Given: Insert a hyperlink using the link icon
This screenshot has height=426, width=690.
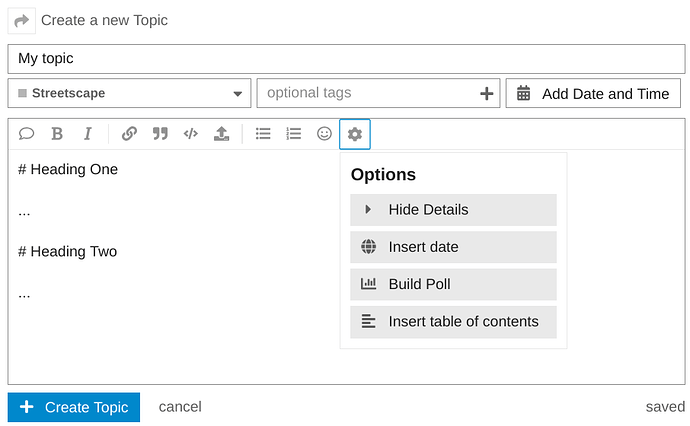Looking at the screenshot, I should [129, 134].
